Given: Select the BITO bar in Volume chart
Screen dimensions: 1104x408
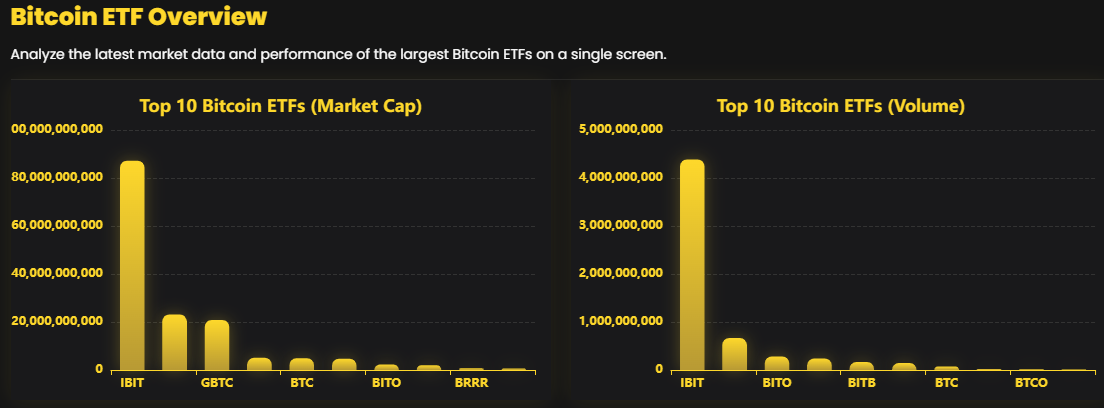Looking at the screenshot, I should [x=777, y=364].
